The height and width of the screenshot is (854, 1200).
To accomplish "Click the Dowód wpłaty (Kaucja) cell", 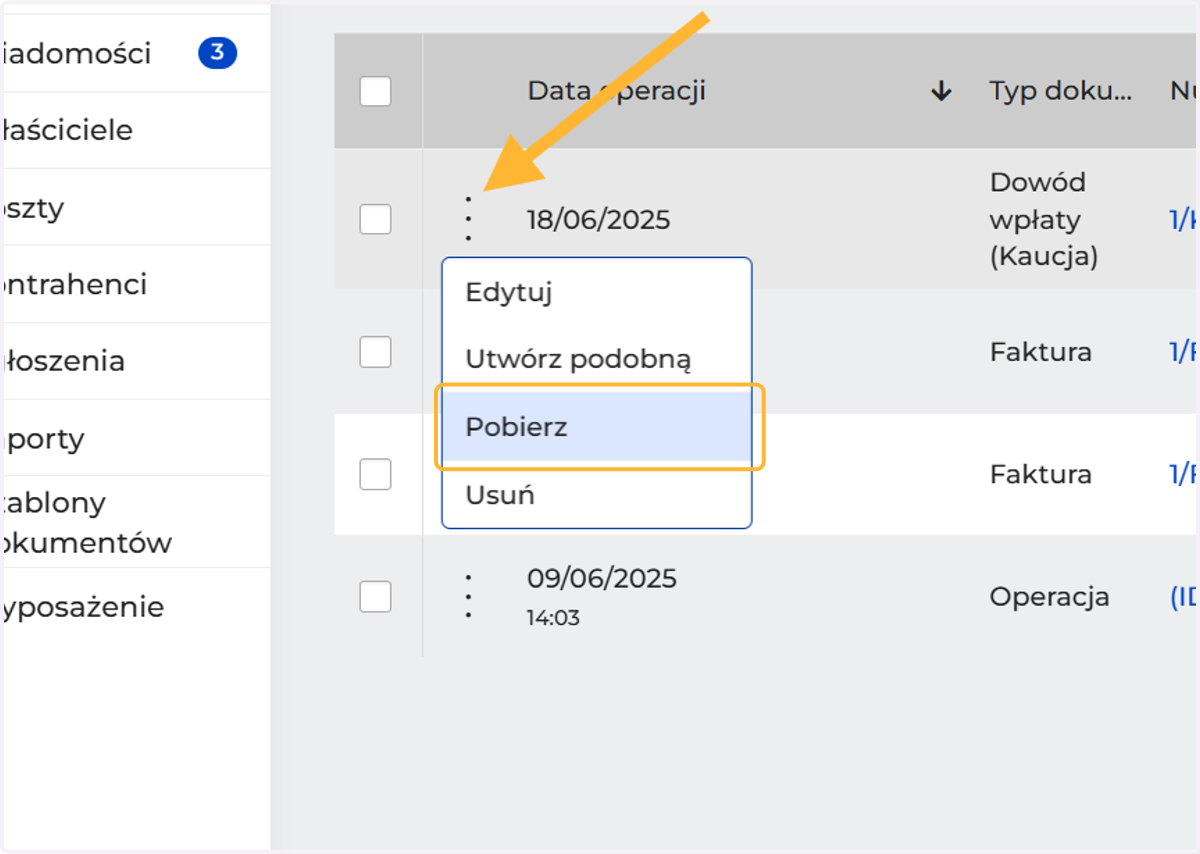I will click(x=1044, y=219).
